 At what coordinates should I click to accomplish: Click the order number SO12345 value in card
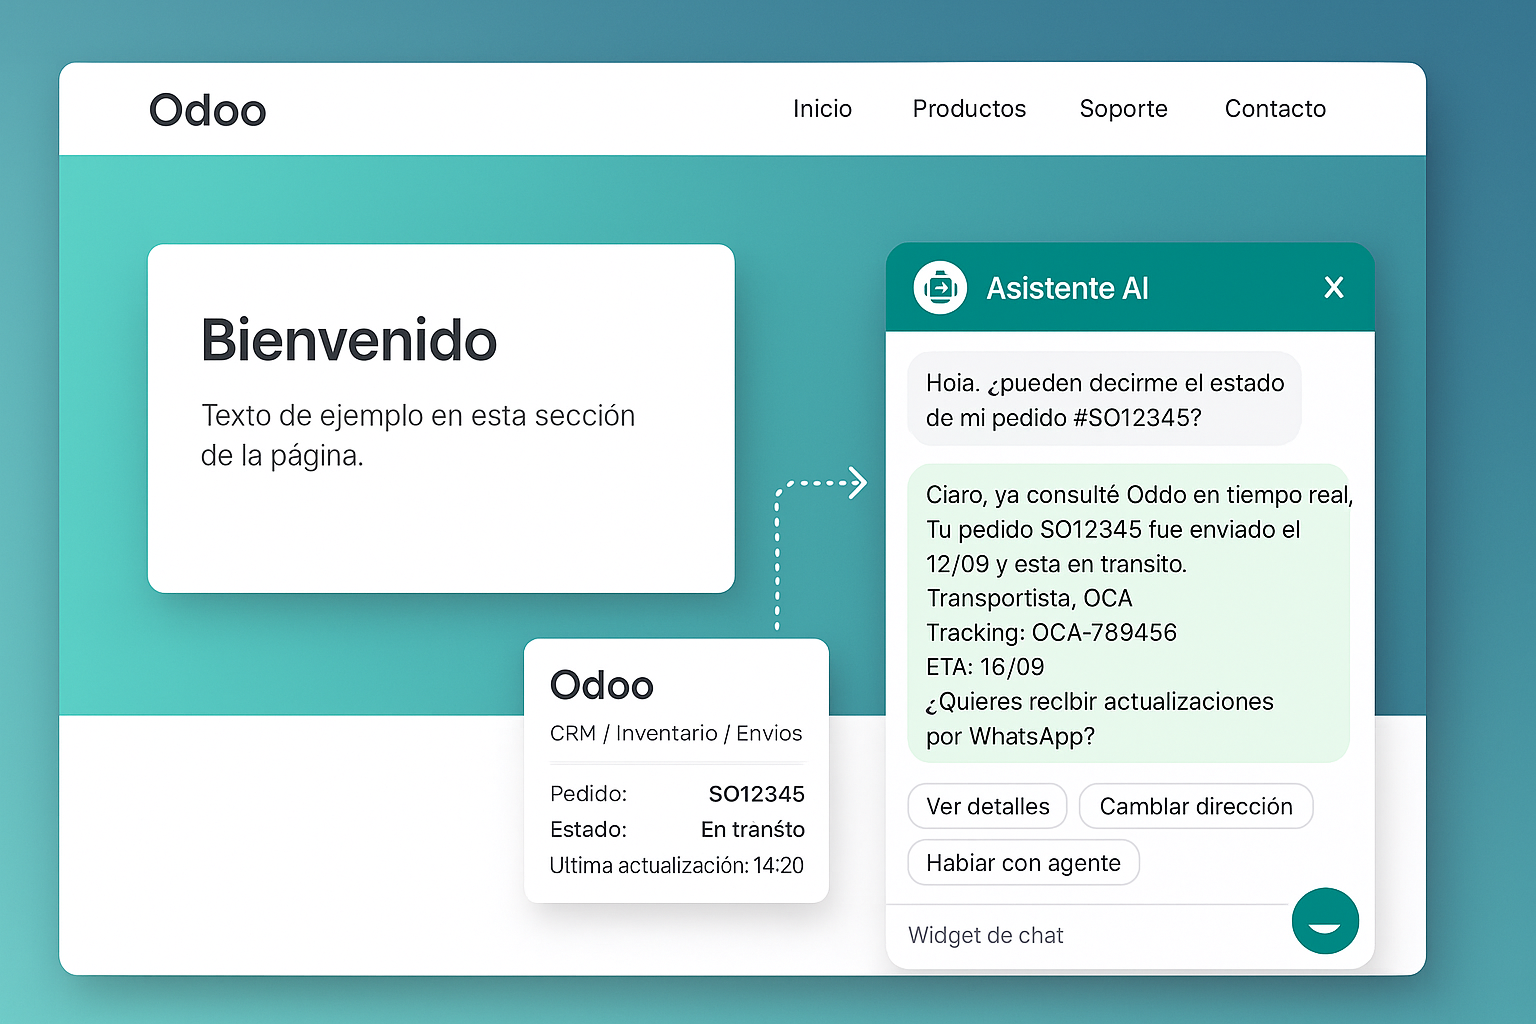click(756, 794)
